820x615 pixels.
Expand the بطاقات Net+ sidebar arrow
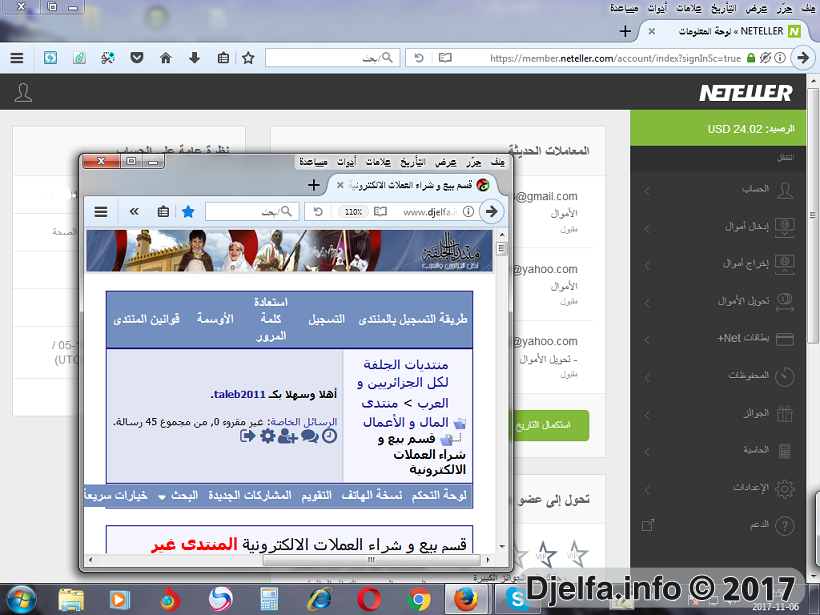[647, 340]
